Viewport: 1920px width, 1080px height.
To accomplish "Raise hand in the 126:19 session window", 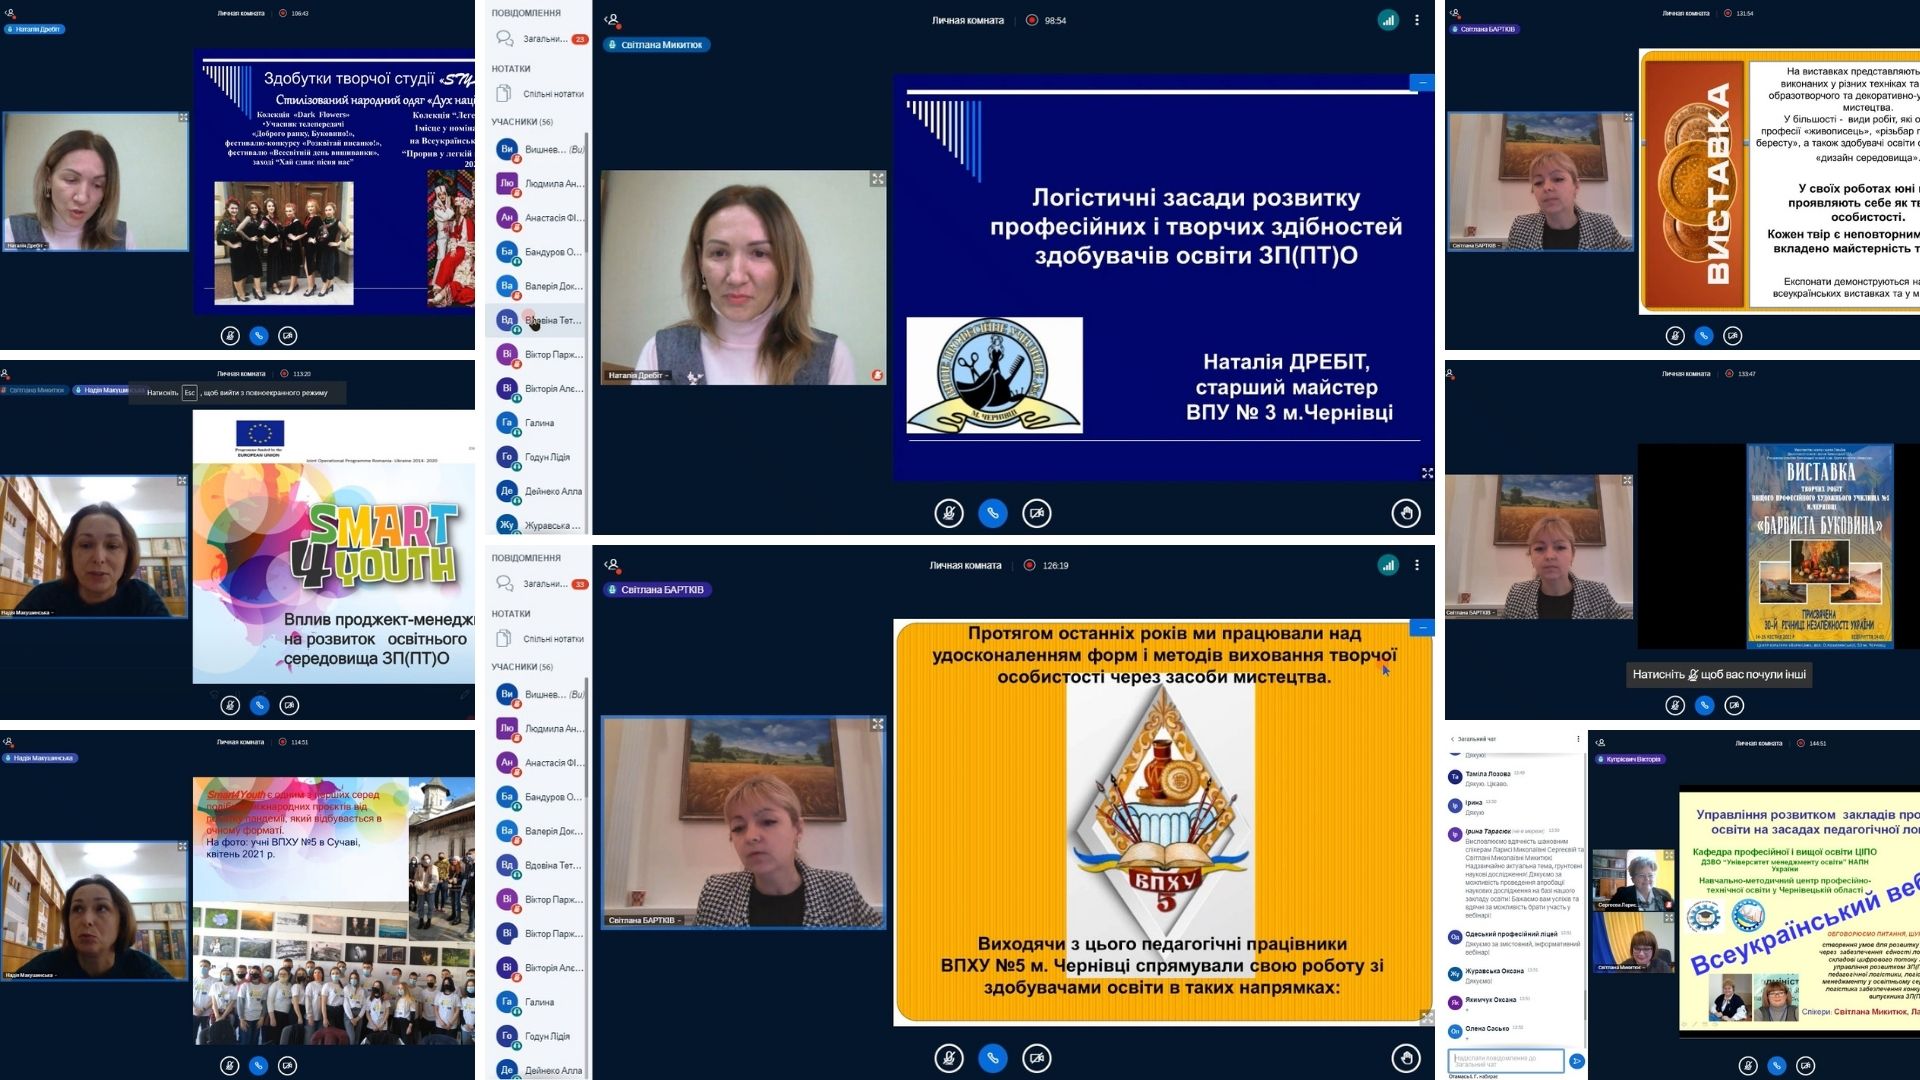I will pos(1406,1058).
